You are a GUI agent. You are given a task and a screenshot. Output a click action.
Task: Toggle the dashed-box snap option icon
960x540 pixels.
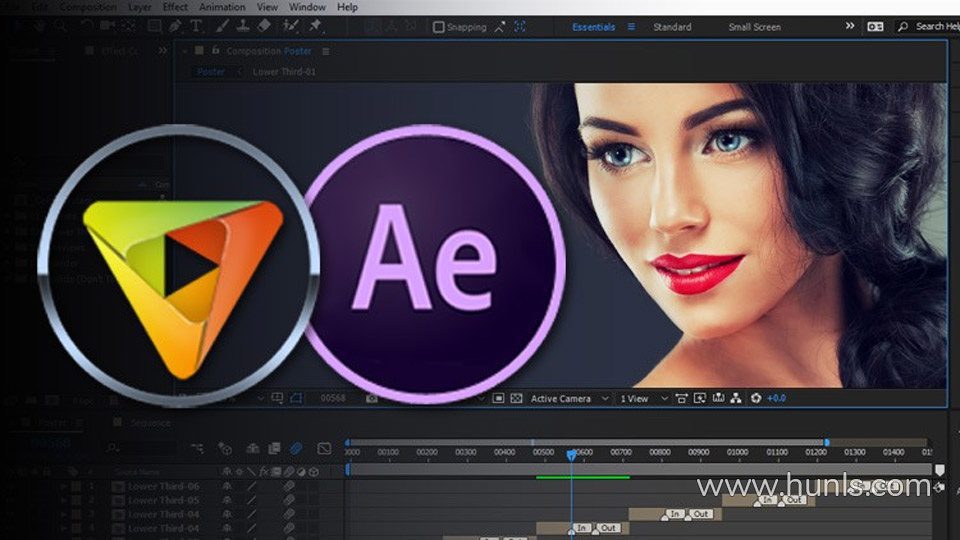point(520,27)
